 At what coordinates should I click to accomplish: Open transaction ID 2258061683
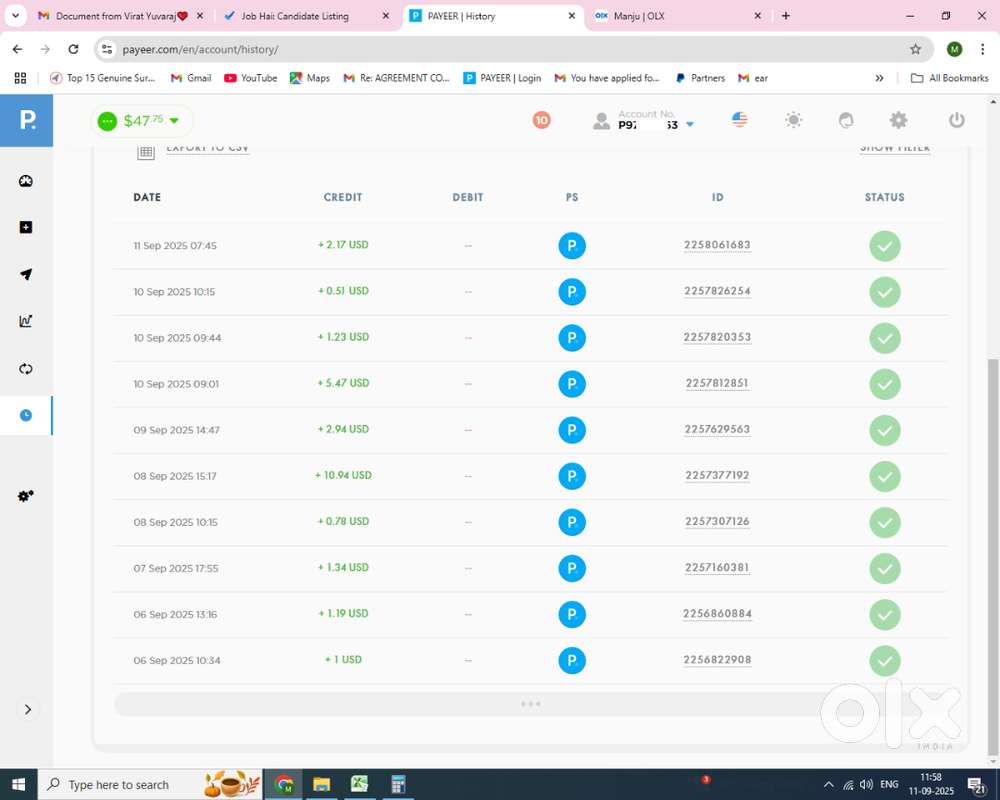pyautogui.click(x=717, y=246)
